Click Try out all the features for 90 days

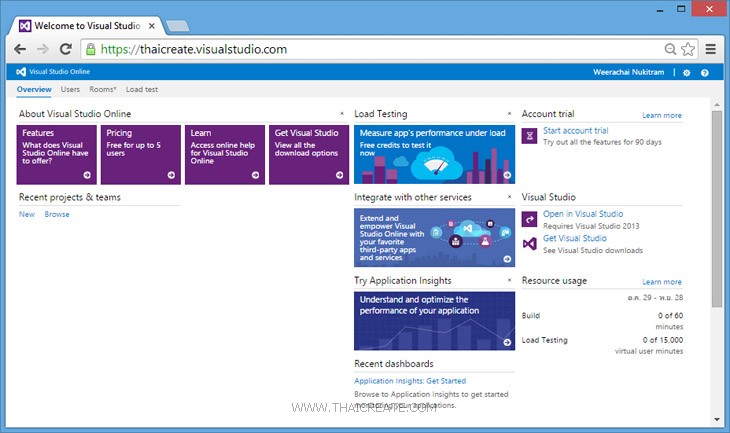pyautogui.click(x=602, y=142)
